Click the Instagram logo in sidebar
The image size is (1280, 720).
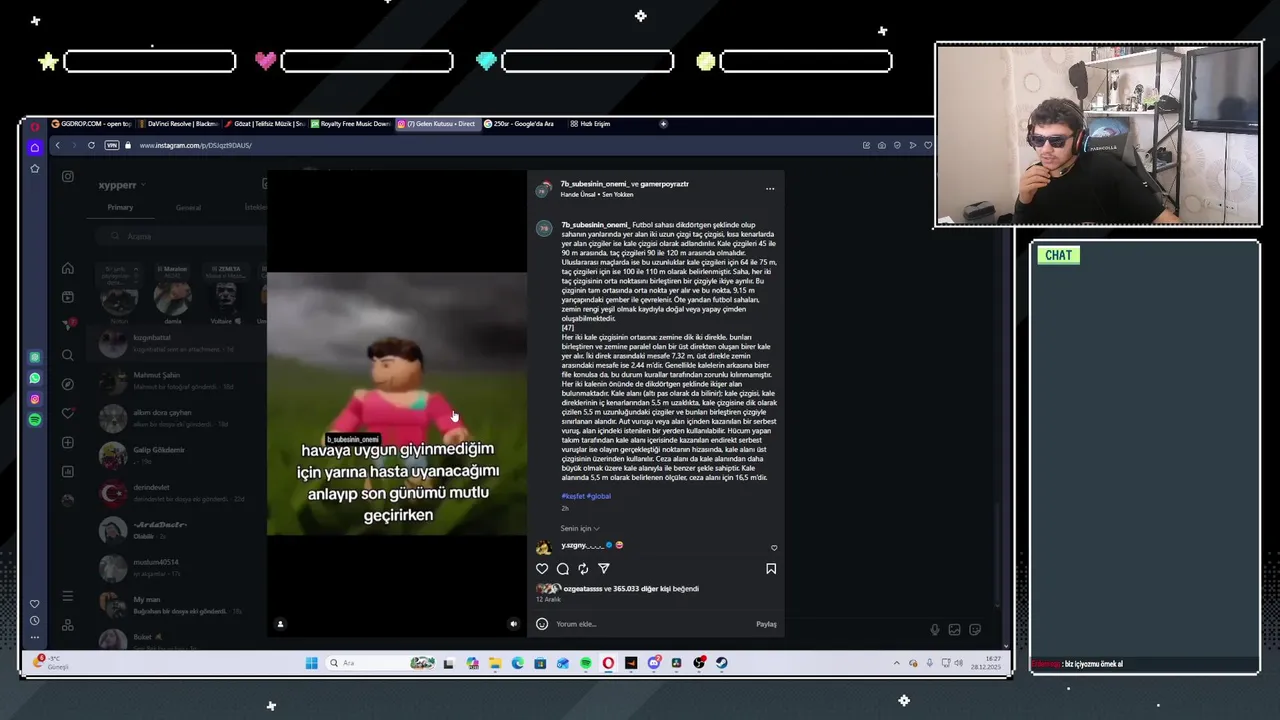point(67,176)
